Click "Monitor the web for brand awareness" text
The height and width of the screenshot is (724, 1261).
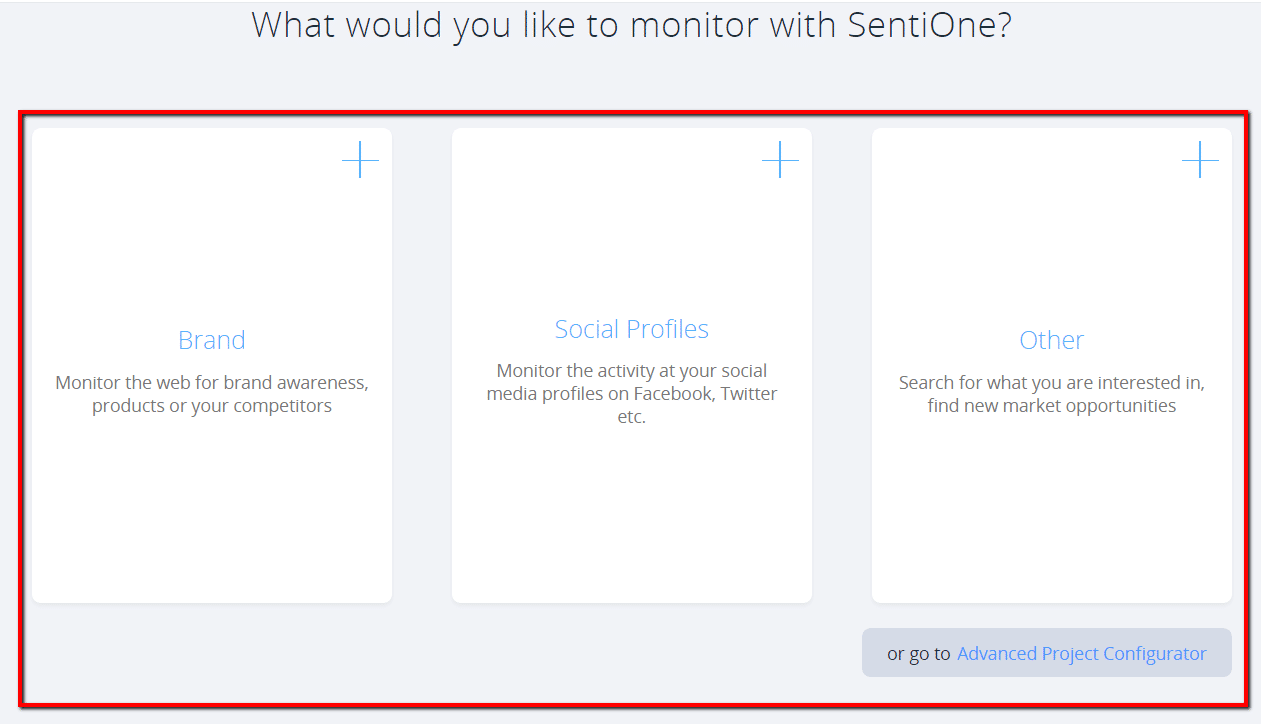pos(212,383)
